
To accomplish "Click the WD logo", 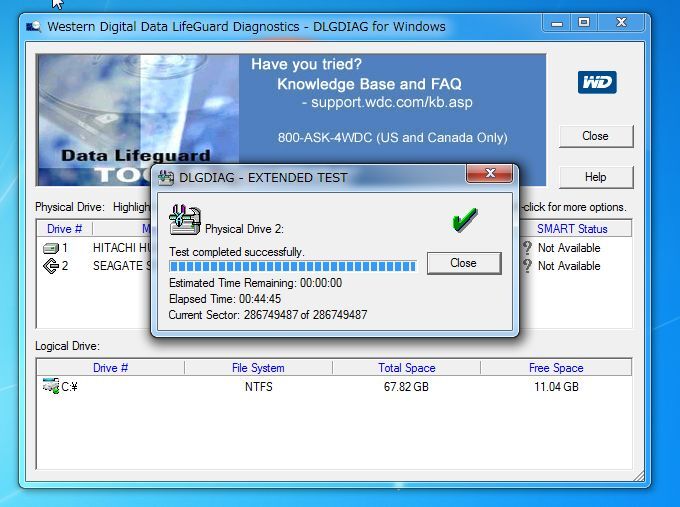I will click(x=596, y=82).
